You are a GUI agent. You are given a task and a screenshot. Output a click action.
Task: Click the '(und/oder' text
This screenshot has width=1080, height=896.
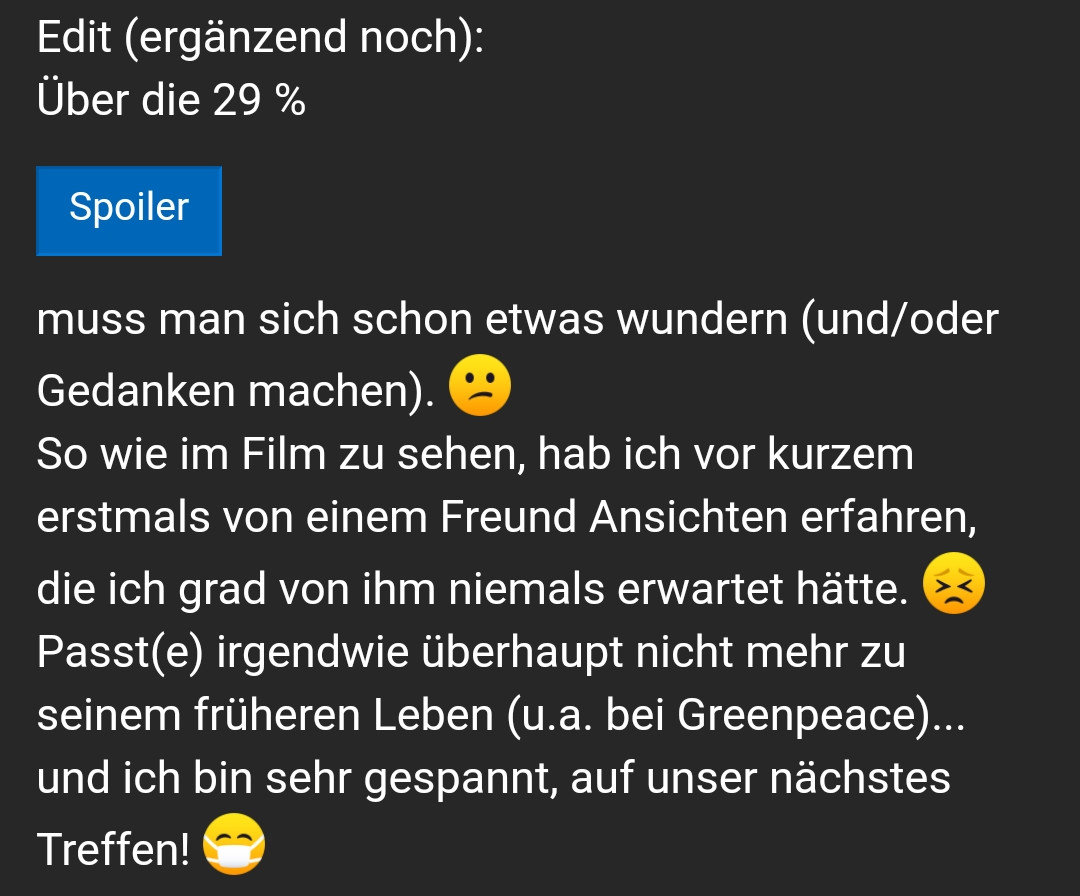click(900, 320)
